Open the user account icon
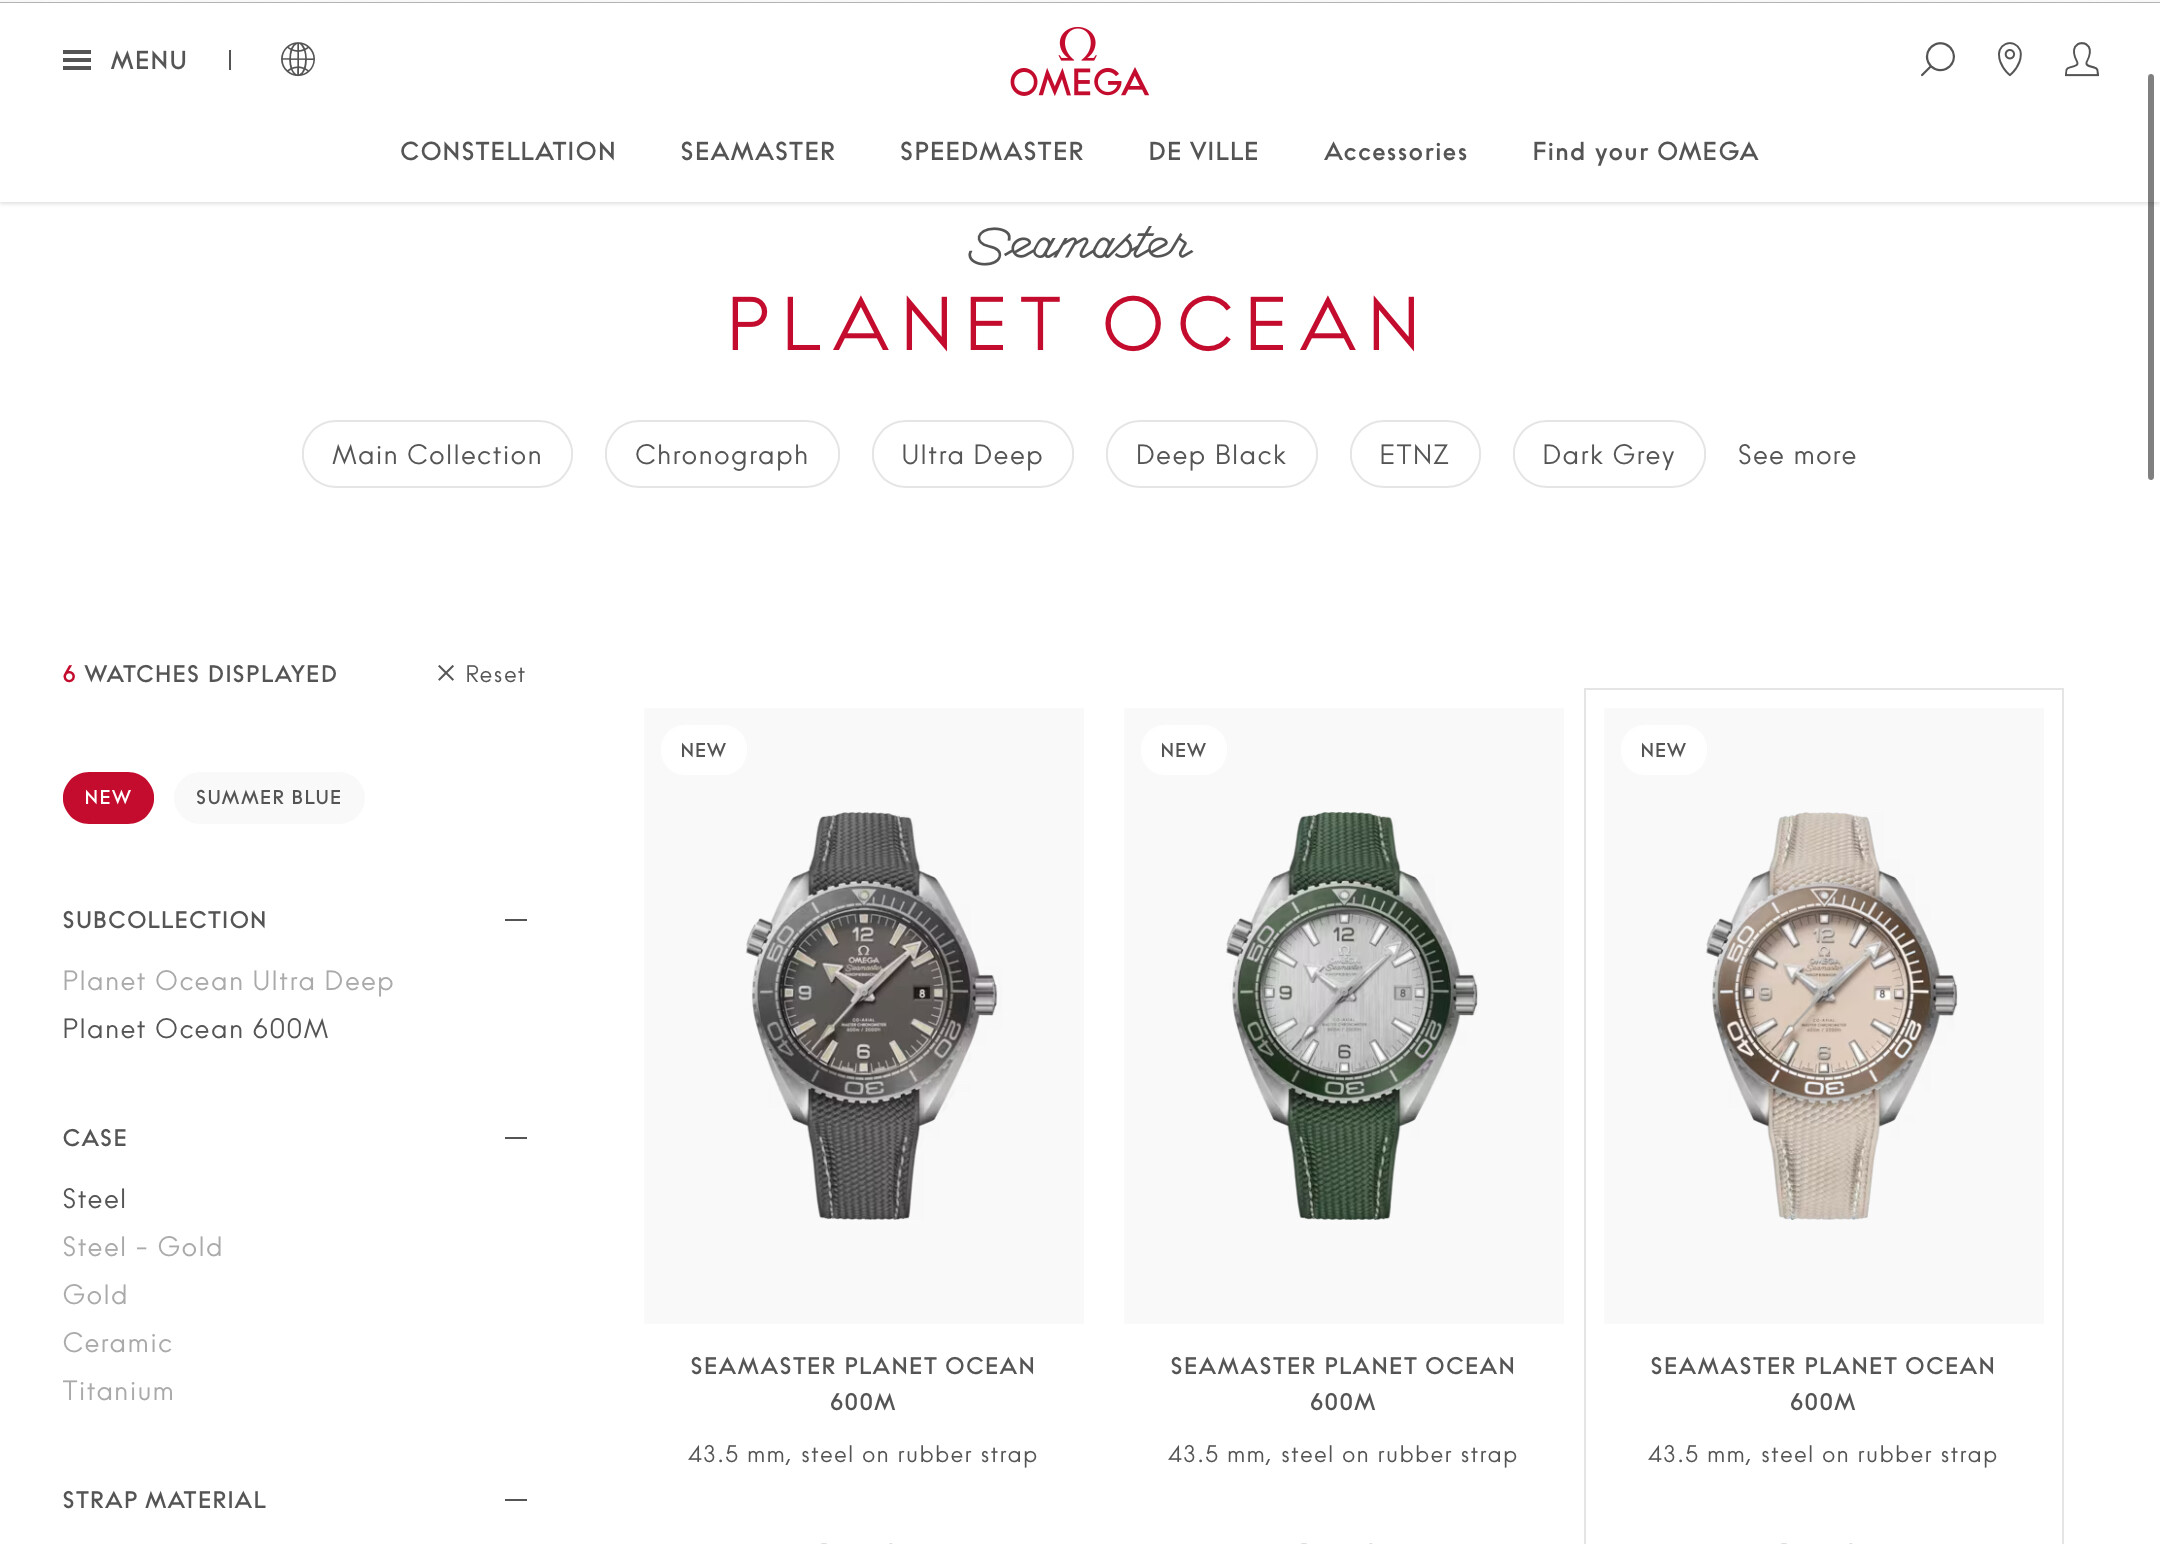Viewport: 2160px width, 1544px height. pos(2082,59)
